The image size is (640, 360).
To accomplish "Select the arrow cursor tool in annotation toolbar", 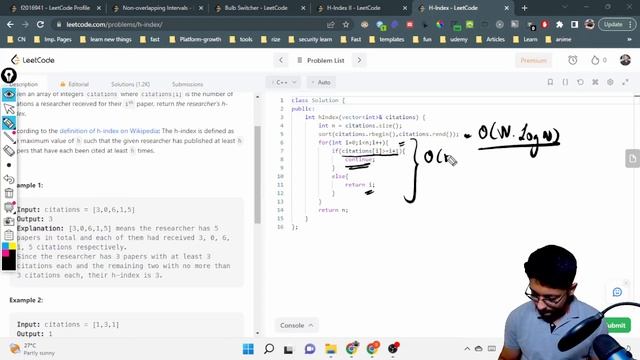I will click(9, 109).
